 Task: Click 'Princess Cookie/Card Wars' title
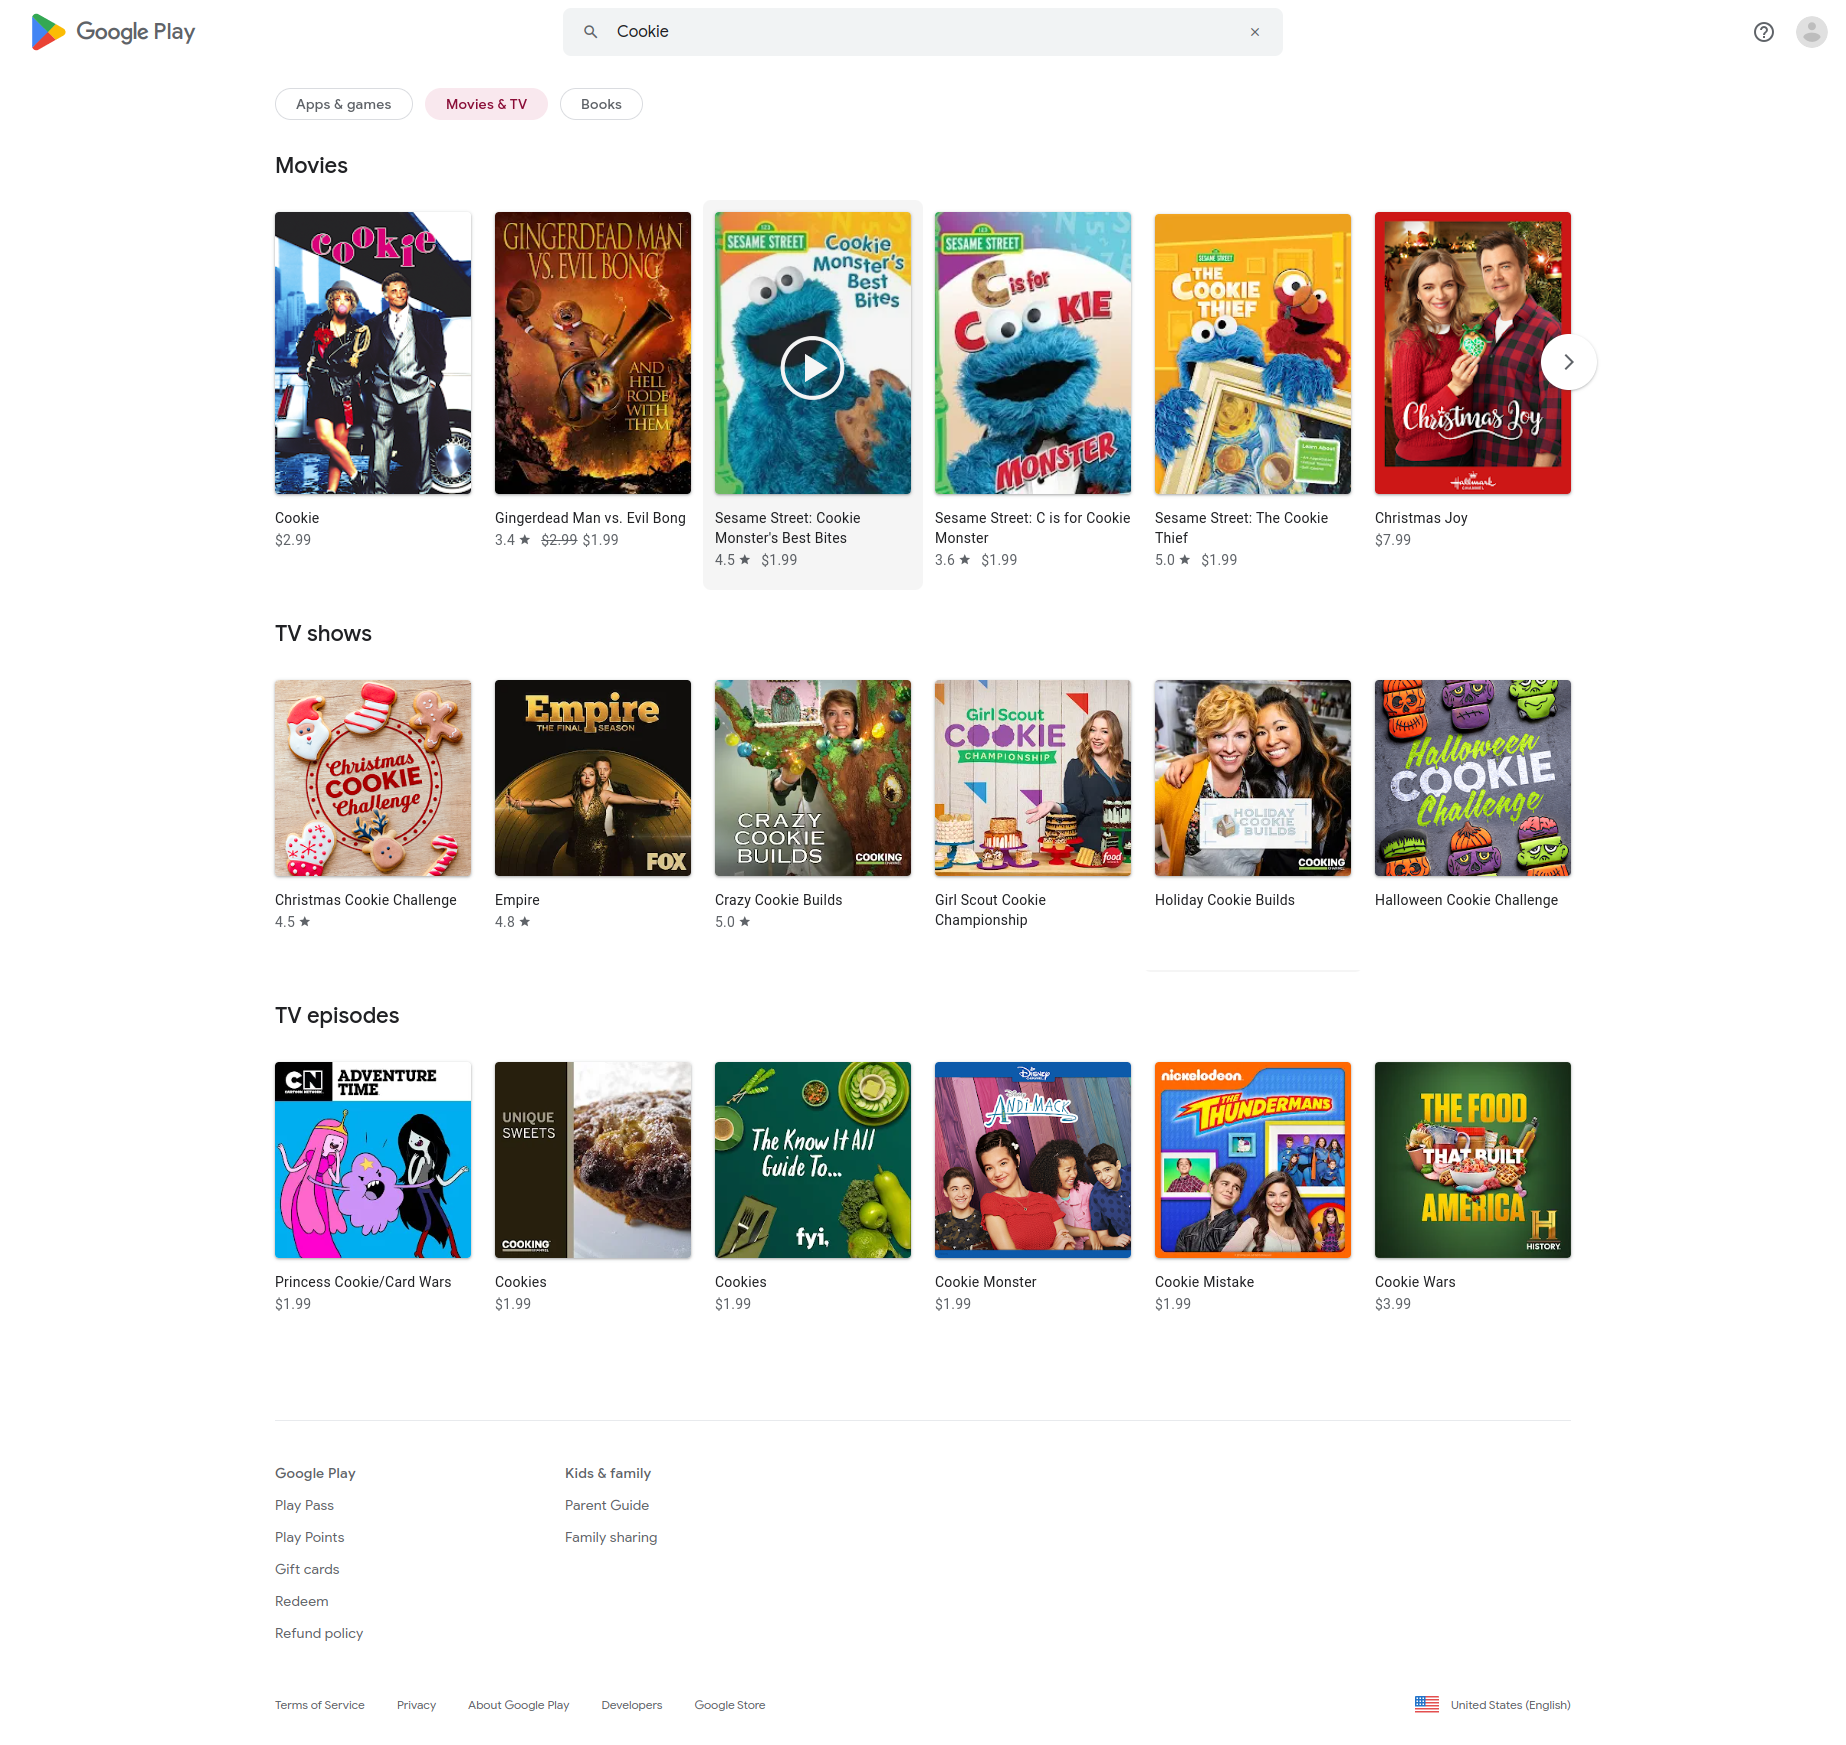363,1282
